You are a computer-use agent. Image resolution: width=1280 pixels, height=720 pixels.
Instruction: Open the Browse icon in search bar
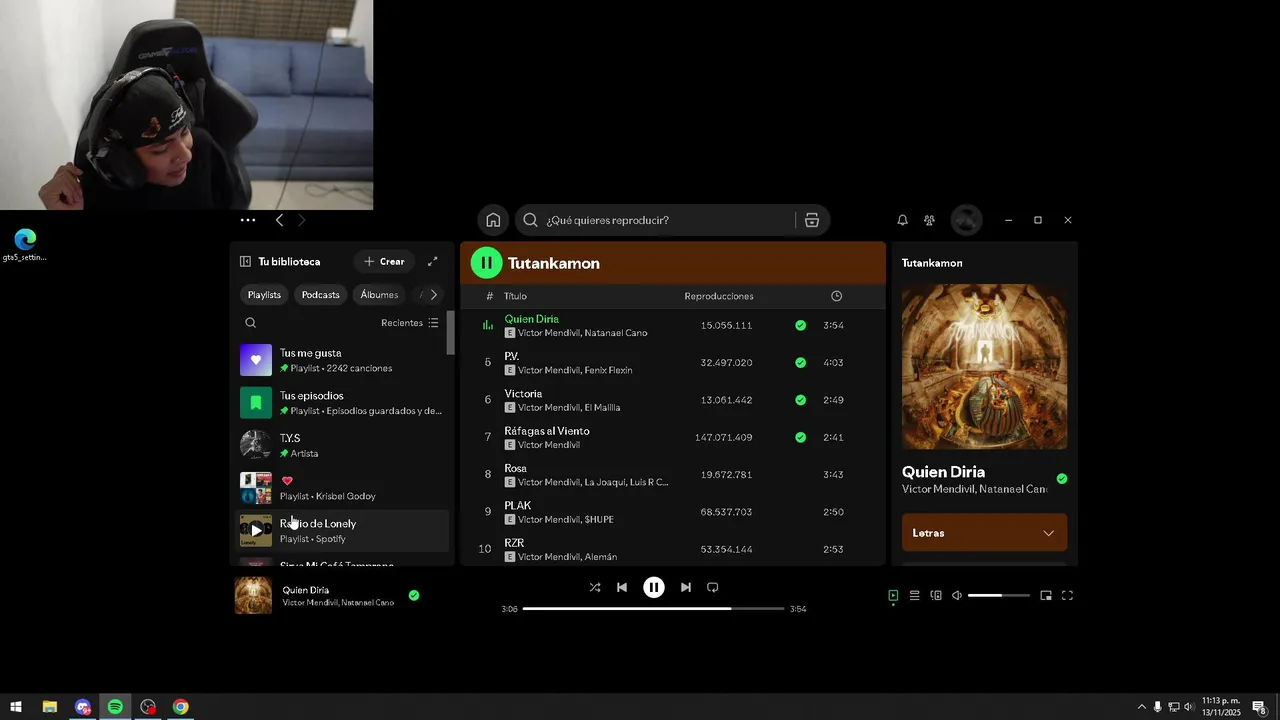click(812, 220)
